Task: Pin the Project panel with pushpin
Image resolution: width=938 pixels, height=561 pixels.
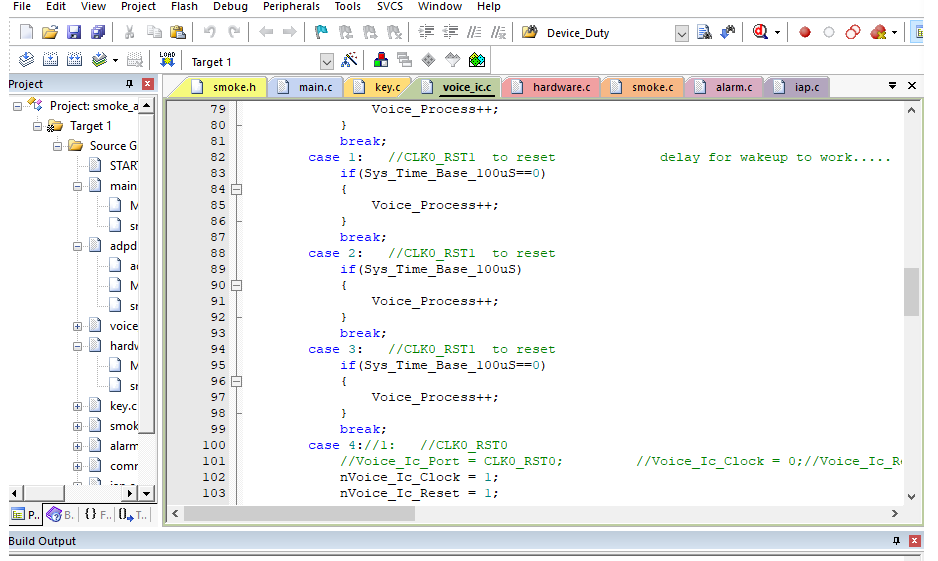Action: [129, 84]
